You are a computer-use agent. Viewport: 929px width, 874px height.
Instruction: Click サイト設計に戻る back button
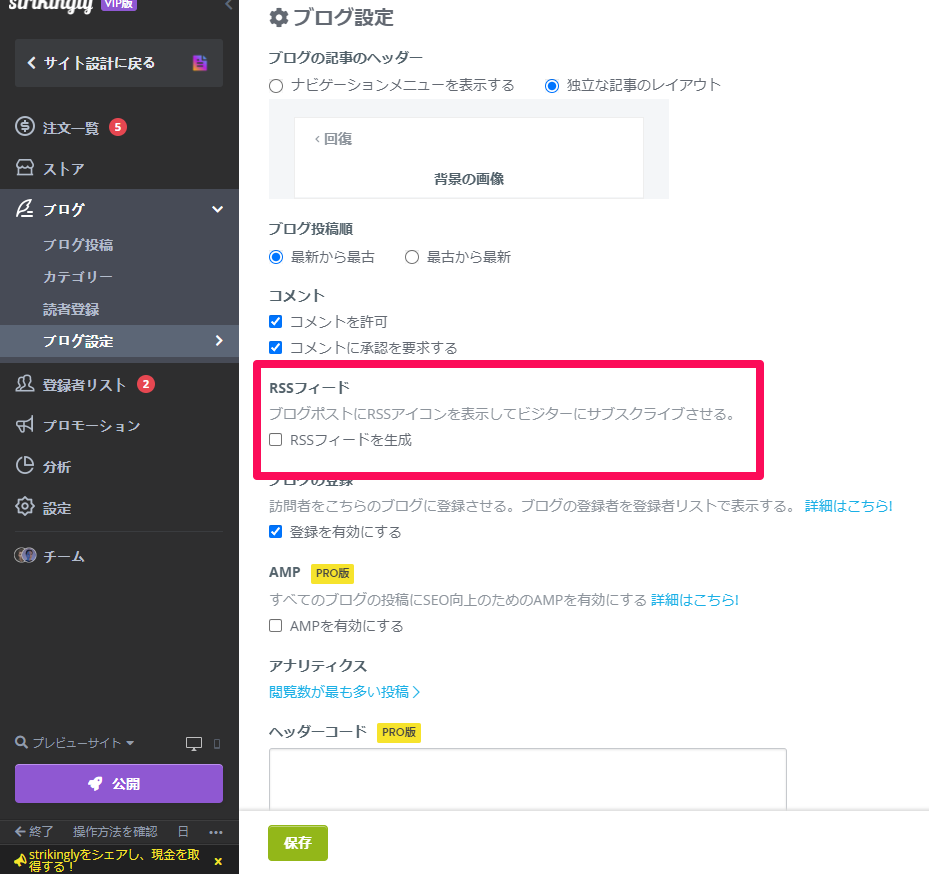[x=119, y=63]
